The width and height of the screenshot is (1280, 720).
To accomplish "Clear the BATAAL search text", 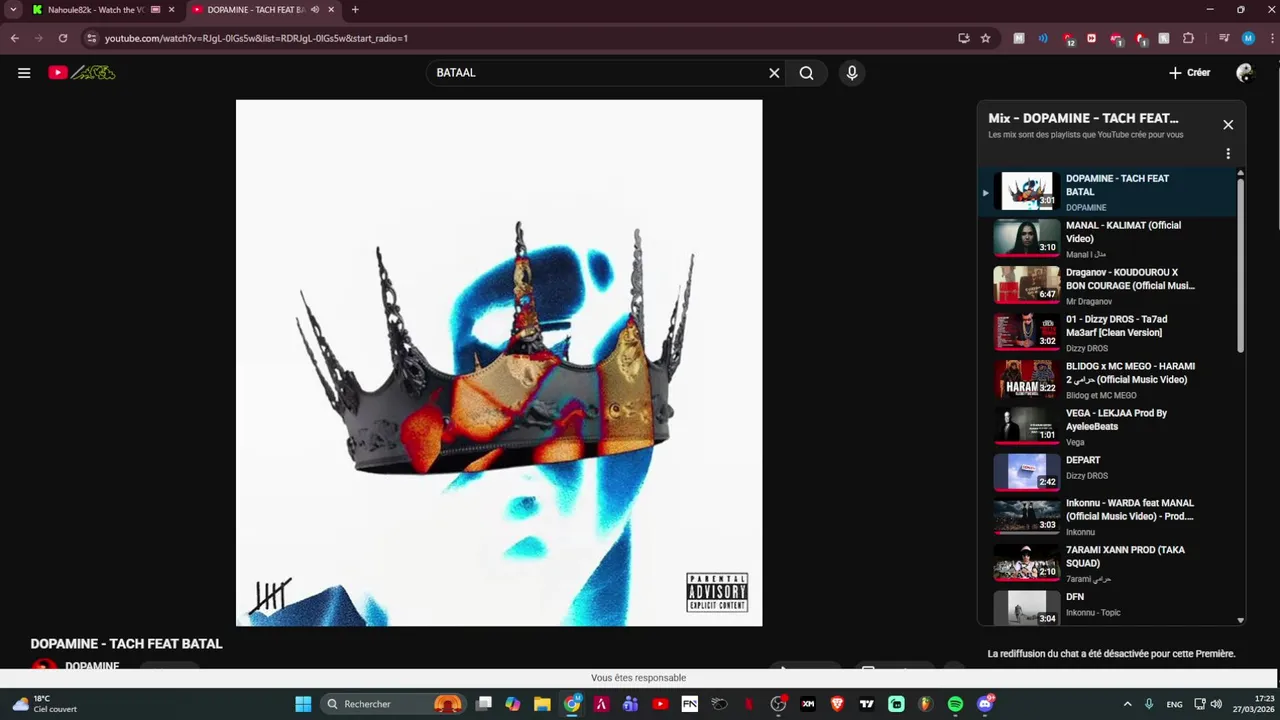I will (x=774, y=73).
